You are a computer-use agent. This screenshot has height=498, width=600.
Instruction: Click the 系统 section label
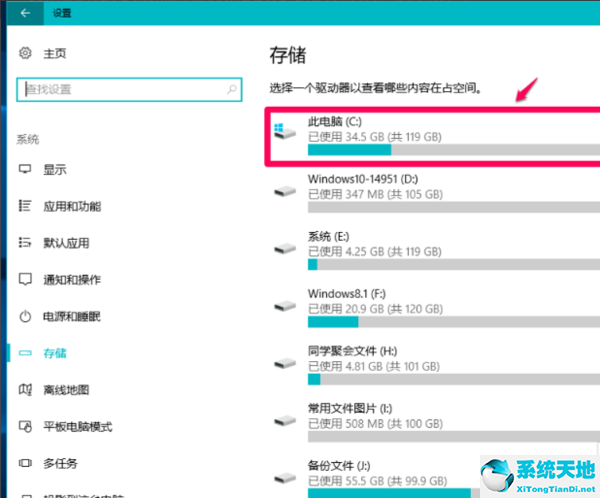pos(28,139)
